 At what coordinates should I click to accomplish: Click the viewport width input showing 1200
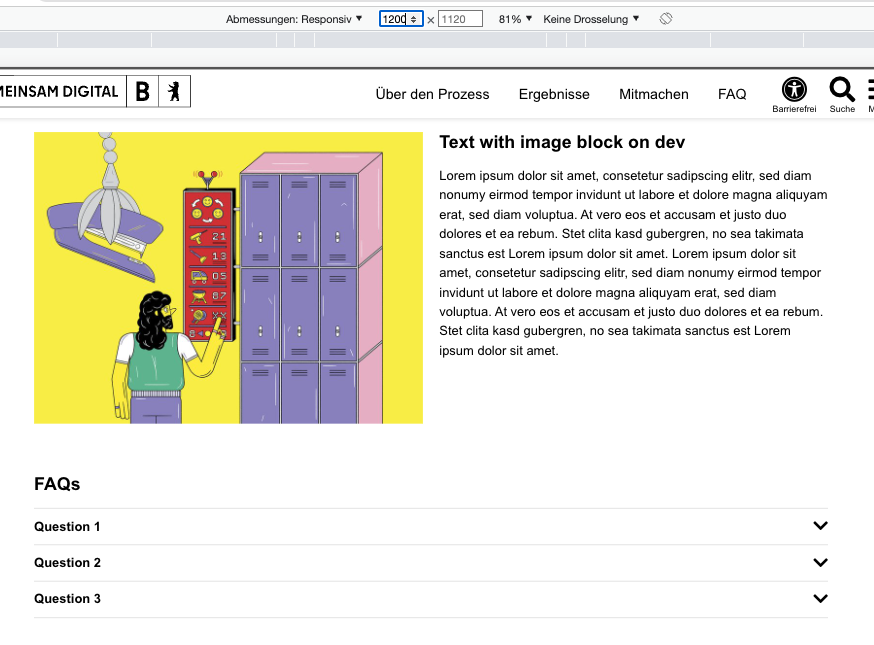pyautogui.click(x=395, y=18)
